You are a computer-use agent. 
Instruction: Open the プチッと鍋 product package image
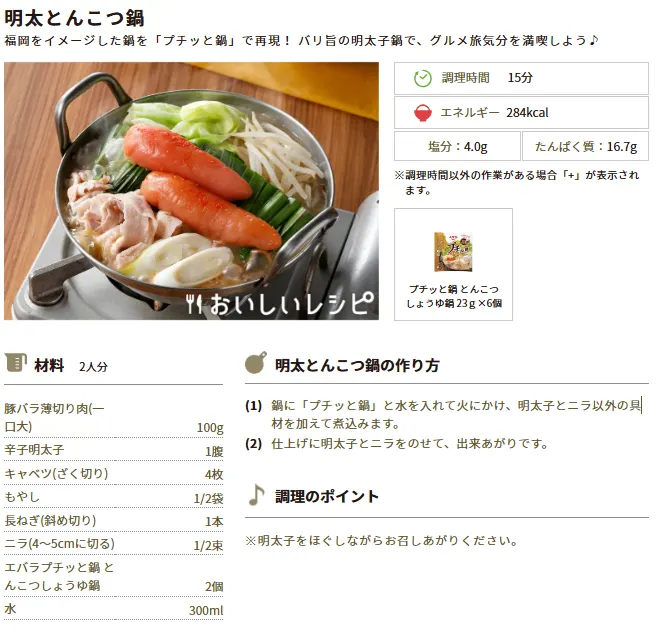coord(453,252)
